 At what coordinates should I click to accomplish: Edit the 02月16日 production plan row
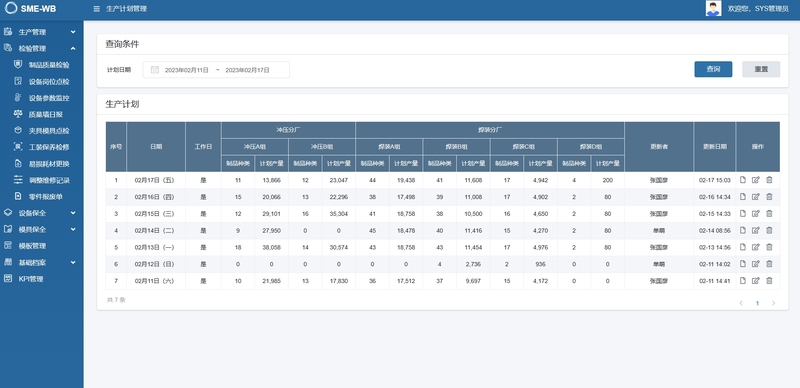click(x=756, y=197)
